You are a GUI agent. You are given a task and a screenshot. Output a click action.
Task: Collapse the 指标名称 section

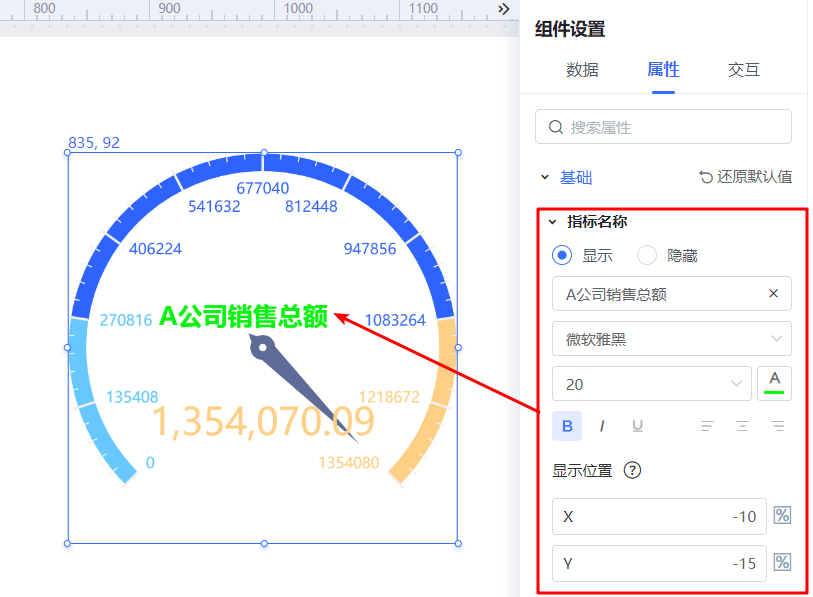pyautogui.click(x=553, y=222)
